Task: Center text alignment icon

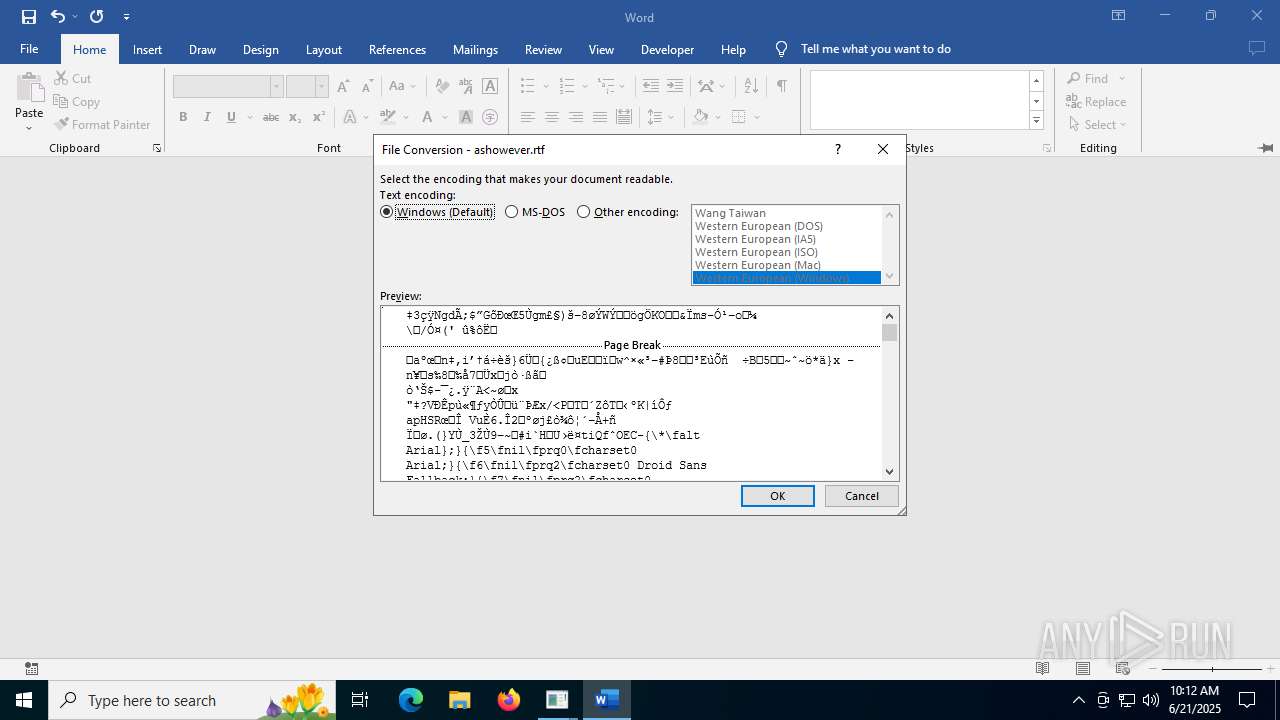Action: tap(551, 117)
